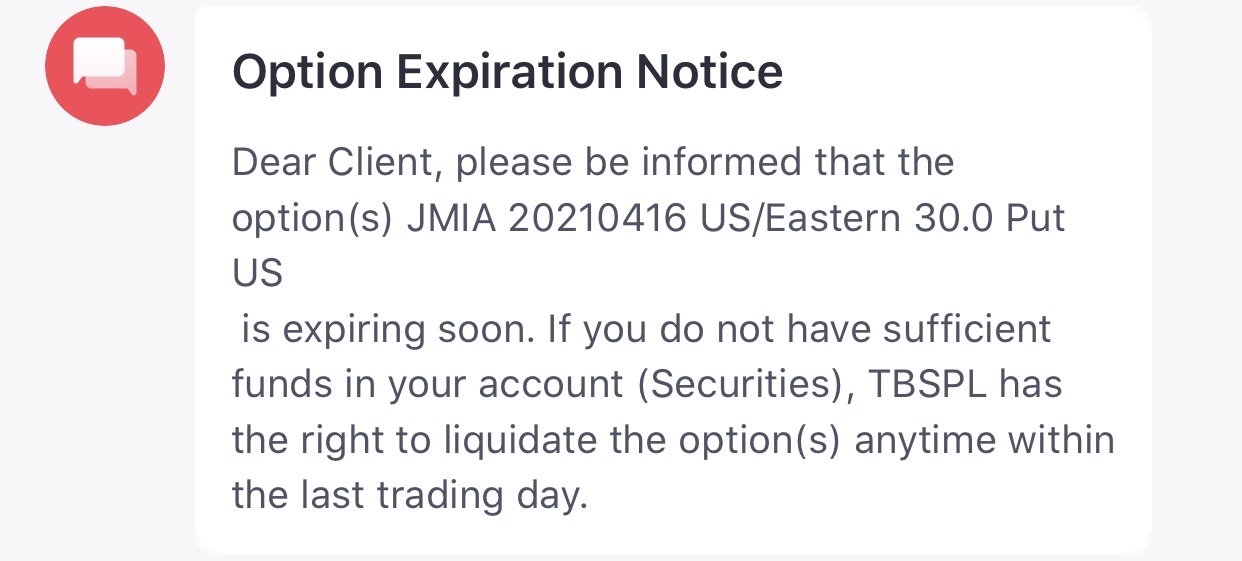Open the Option Expiration Notice title

(507, 72)
